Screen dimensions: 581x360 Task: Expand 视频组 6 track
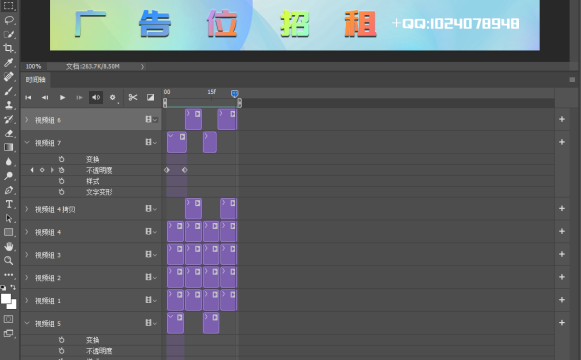[27, 120]
